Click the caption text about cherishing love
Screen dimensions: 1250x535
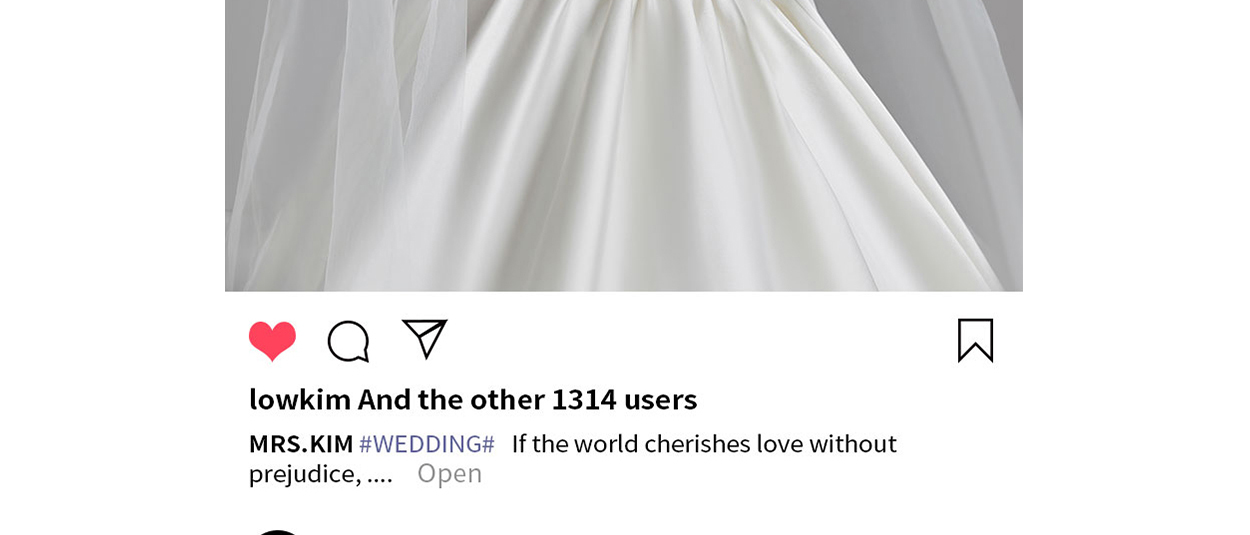[x=704, y=443]
